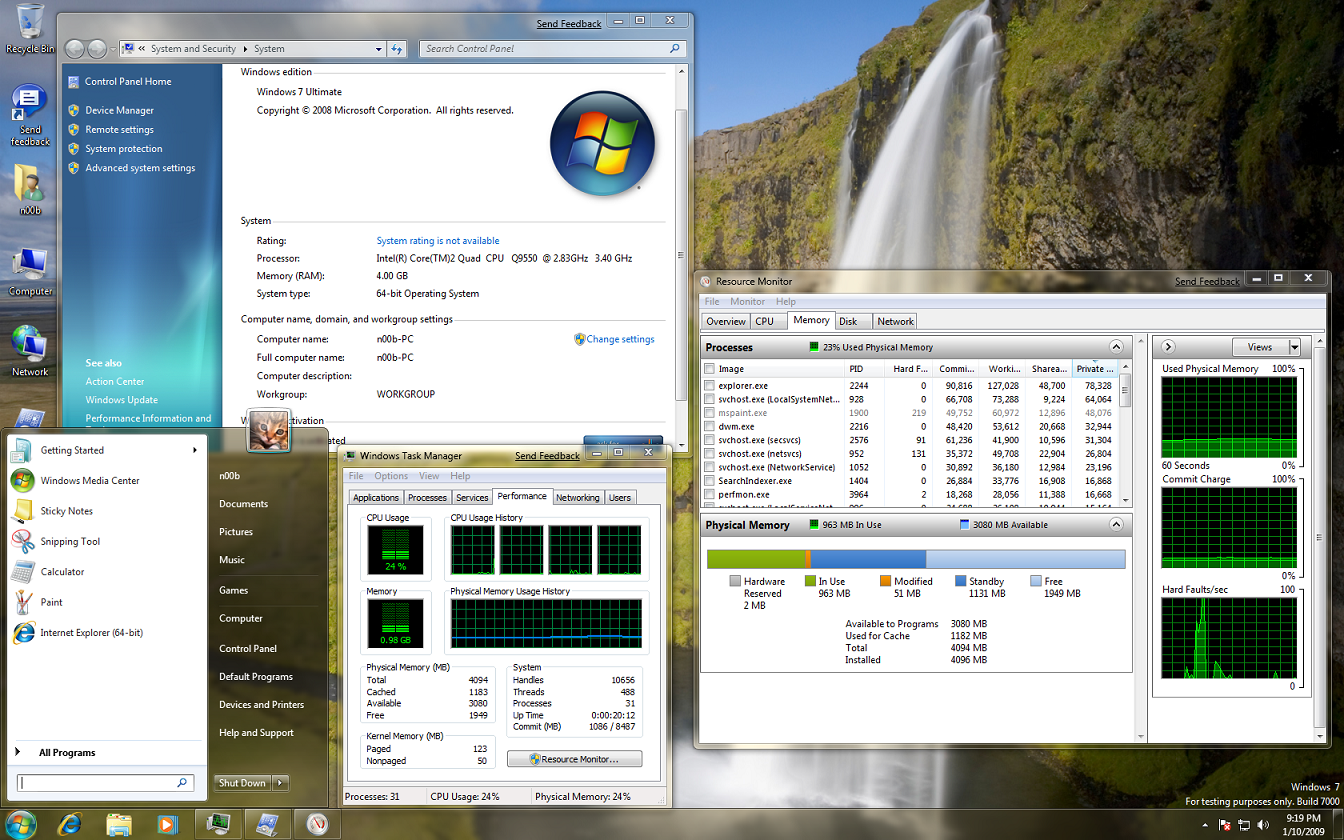Click the Change settings link
The width and height of the screenshot is (1344, 840).
pos(620,339)
